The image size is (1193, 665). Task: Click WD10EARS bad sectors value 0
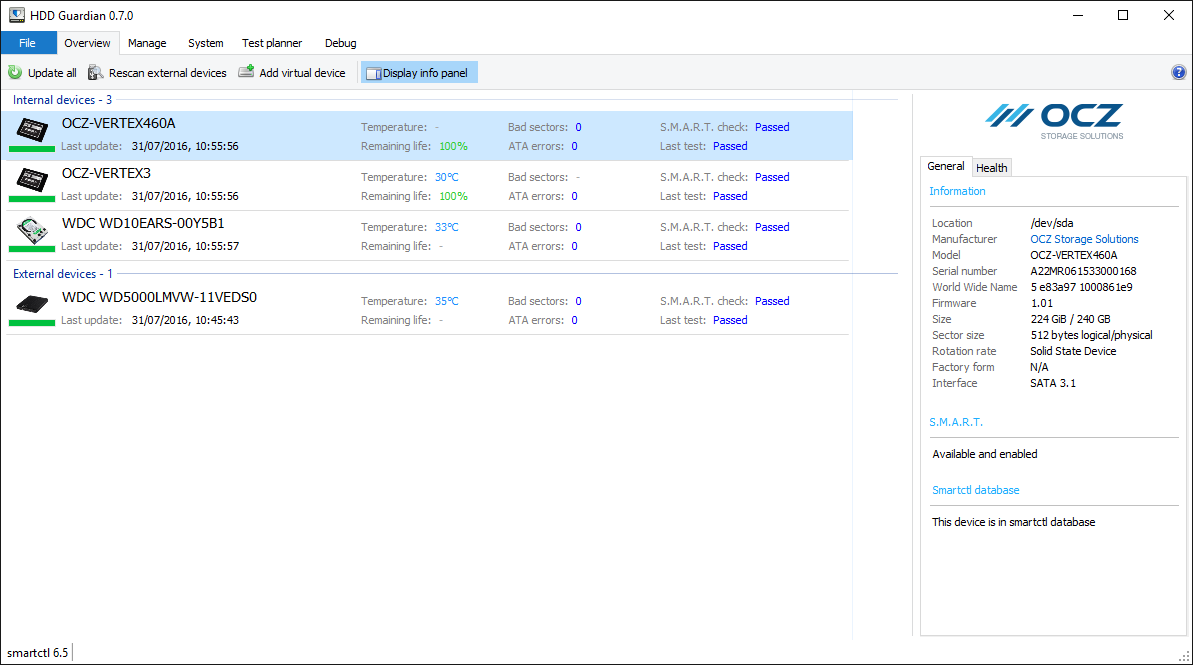(578, 227)
